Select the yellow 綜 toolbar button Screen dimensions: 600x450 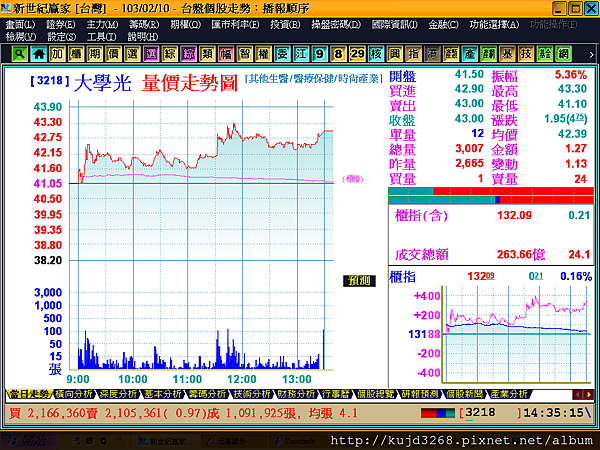[x=170, y=54]
